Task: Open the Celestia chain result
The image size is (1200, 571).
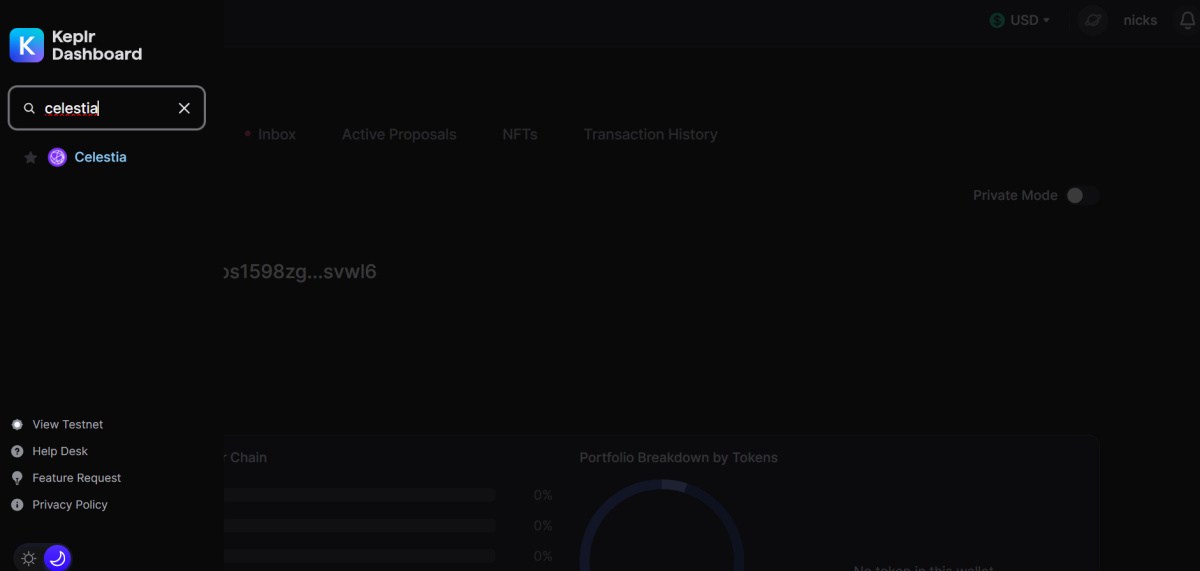Action: [x=100, y=157]
